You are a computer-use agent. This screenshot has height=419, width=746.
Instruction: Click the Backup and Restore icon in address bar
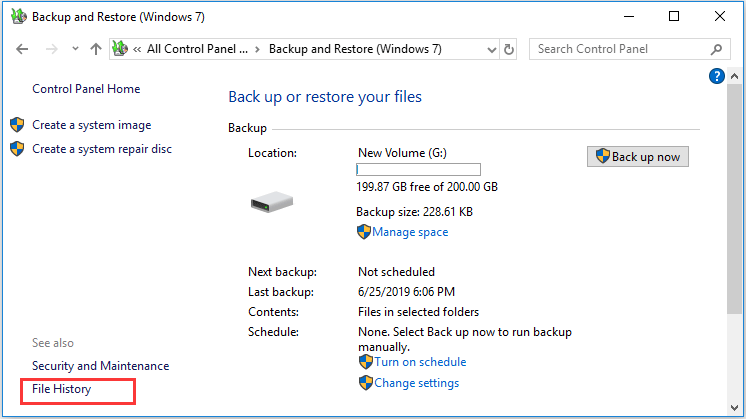tap(120, 49)
